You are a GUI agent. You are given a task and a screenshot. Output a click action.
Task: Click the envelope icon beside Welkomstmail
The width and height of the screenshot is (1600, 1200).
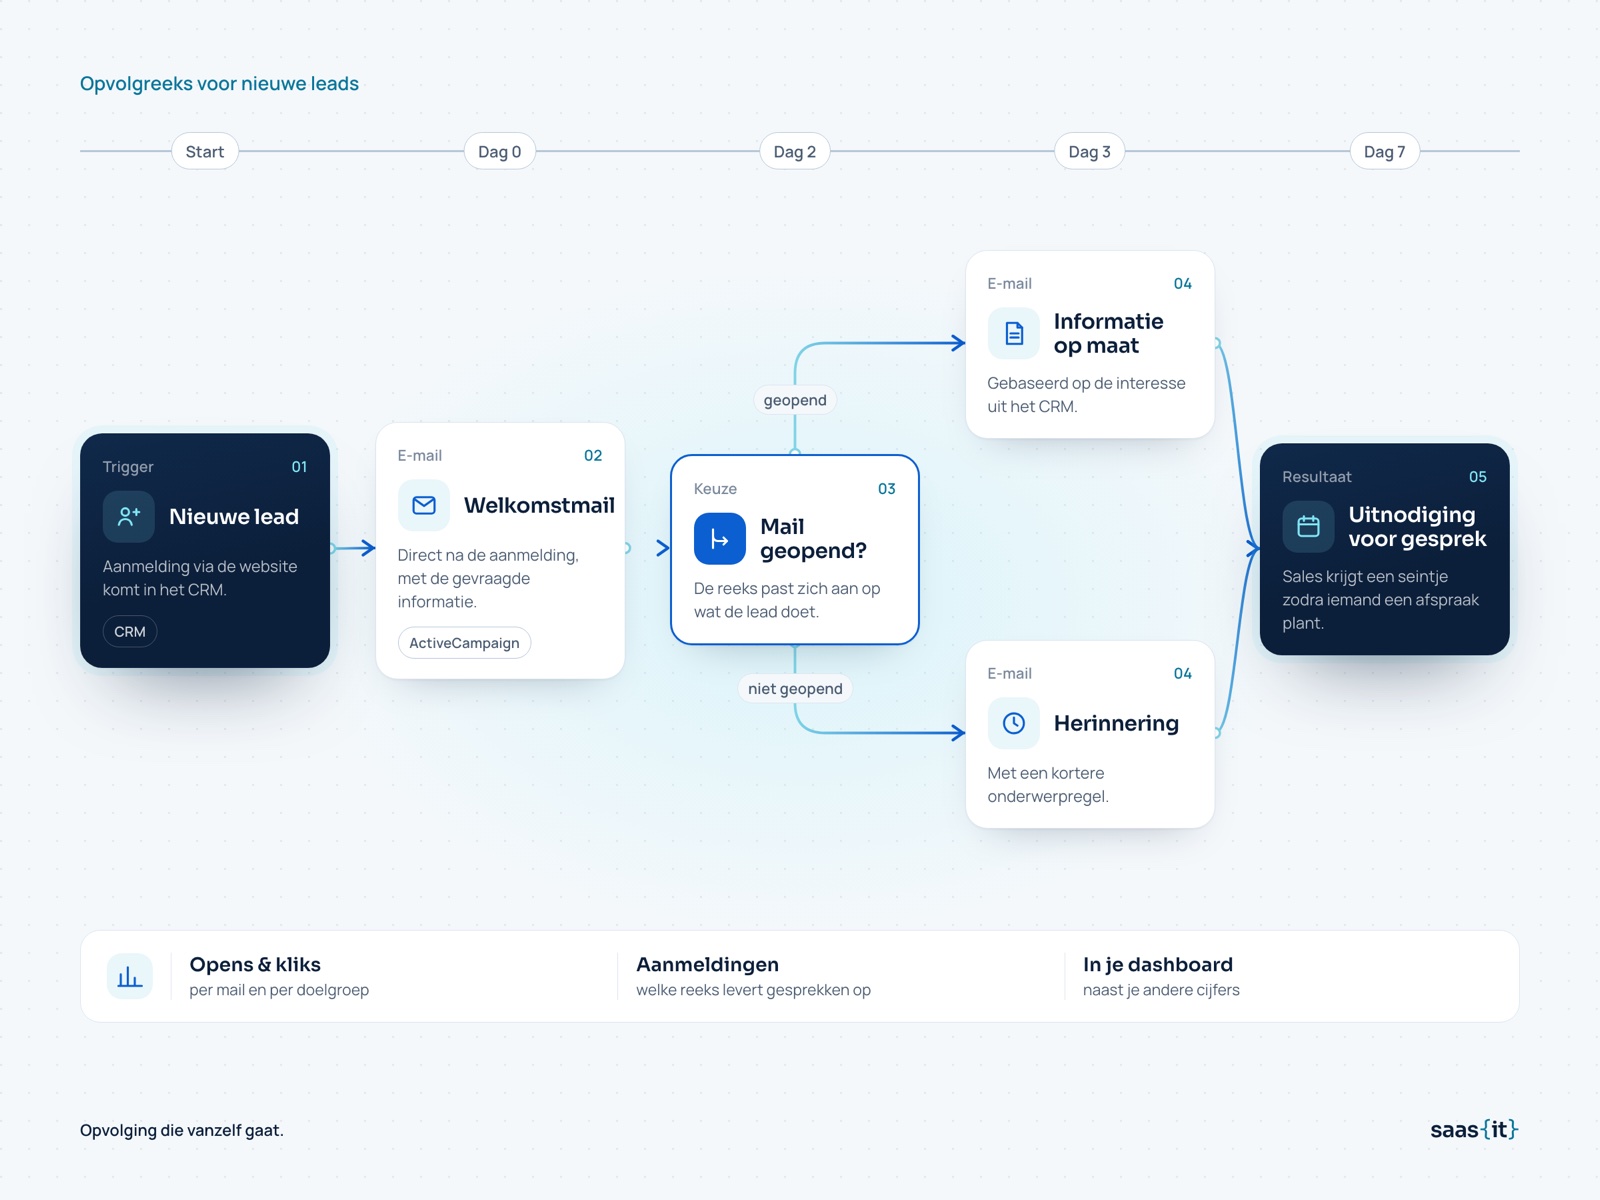coord(423,505)
